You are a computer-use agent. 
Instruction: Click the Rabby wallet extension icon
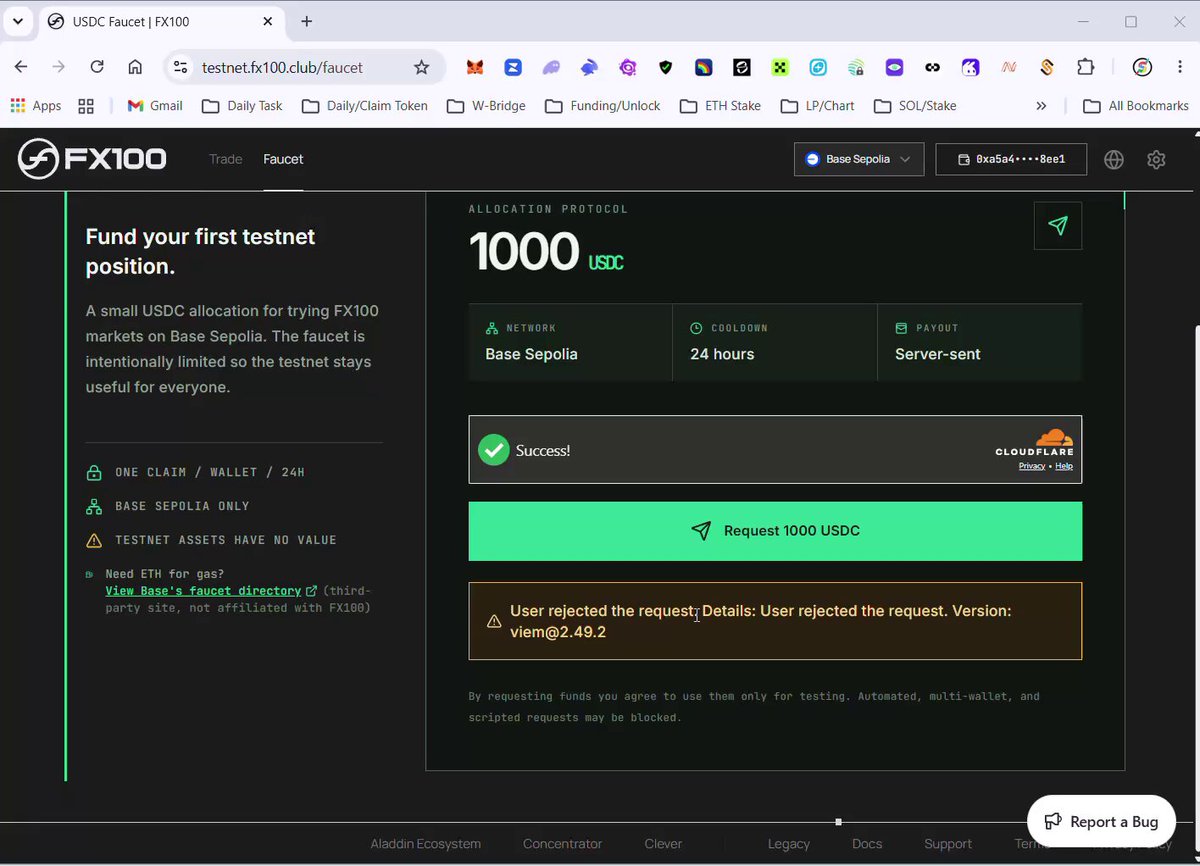pos(589,67)
